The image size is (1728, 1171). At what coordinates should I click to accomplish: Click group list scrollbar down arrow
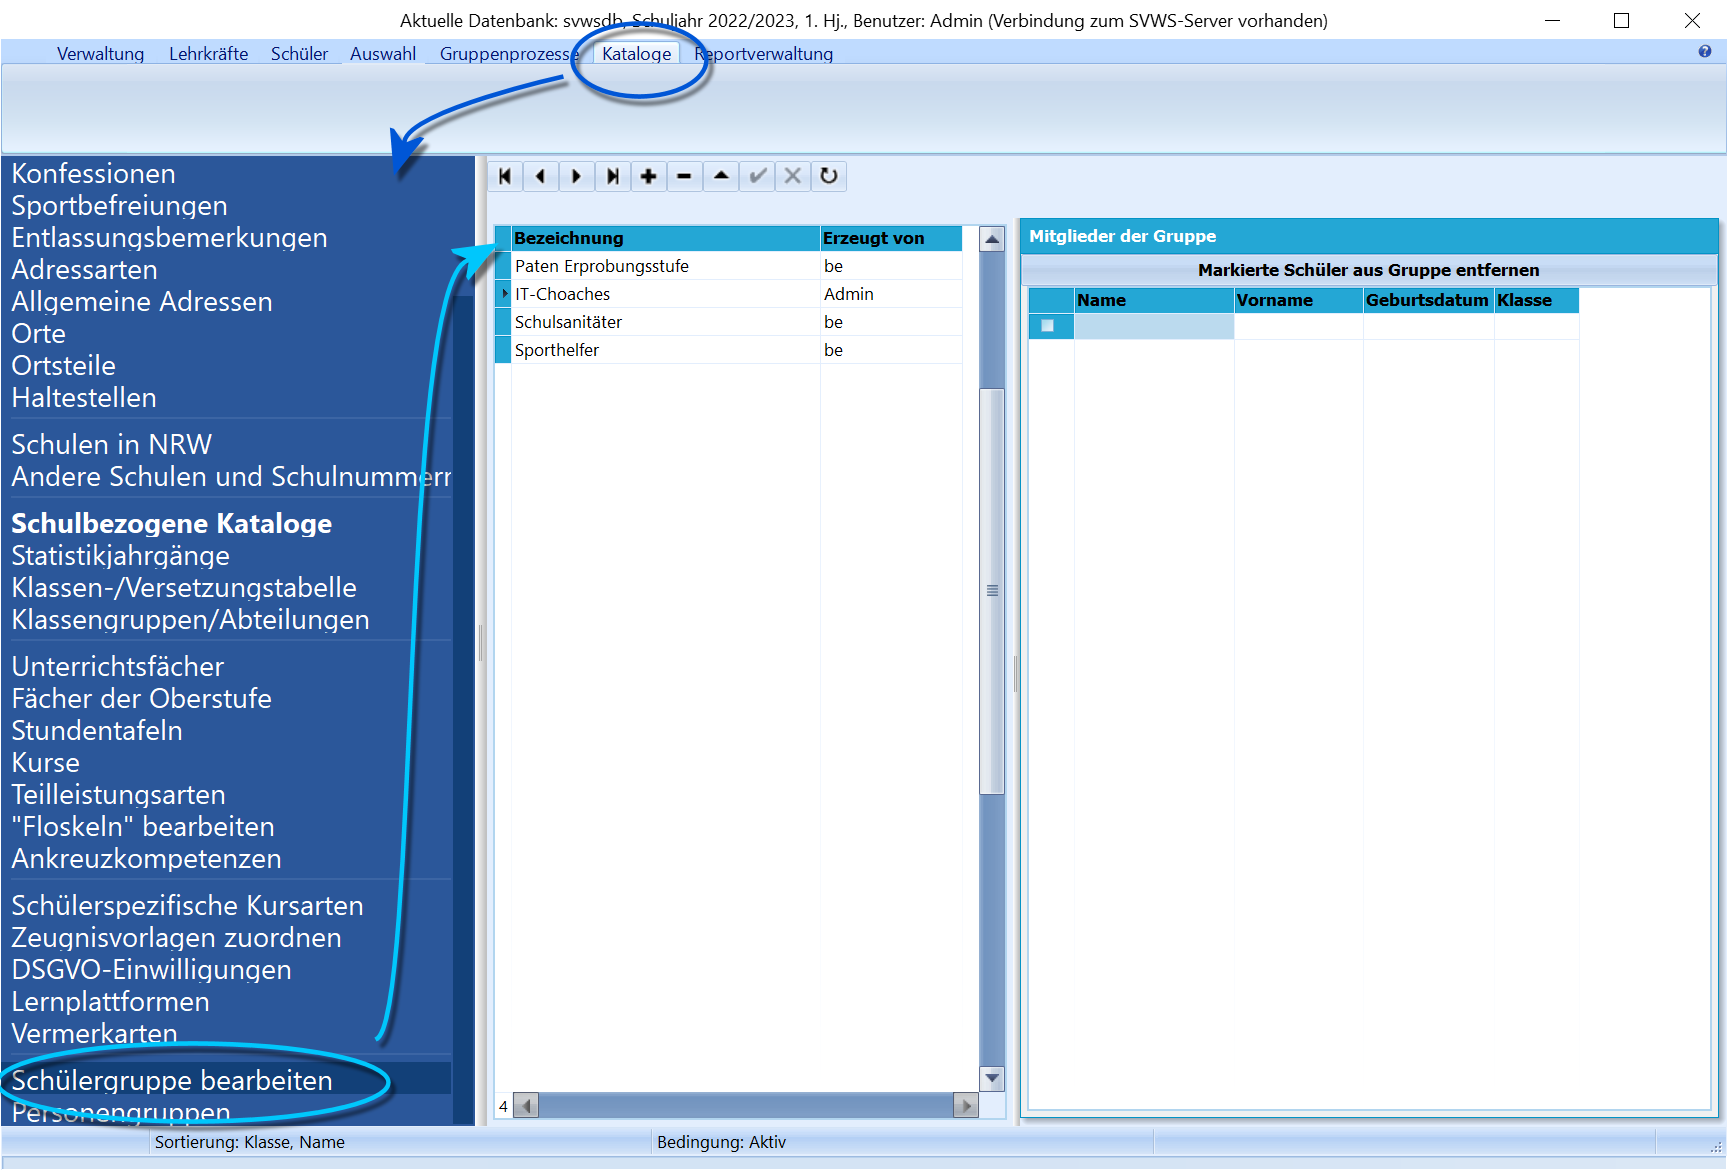tap(992, 1078)
